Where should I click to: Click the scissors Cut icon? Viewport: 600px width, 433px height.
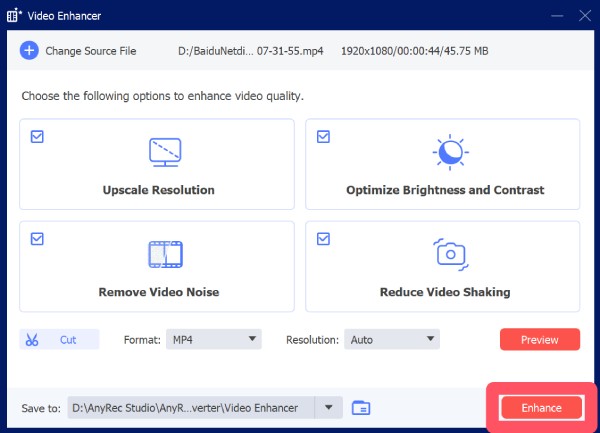[x=33, y=340]
